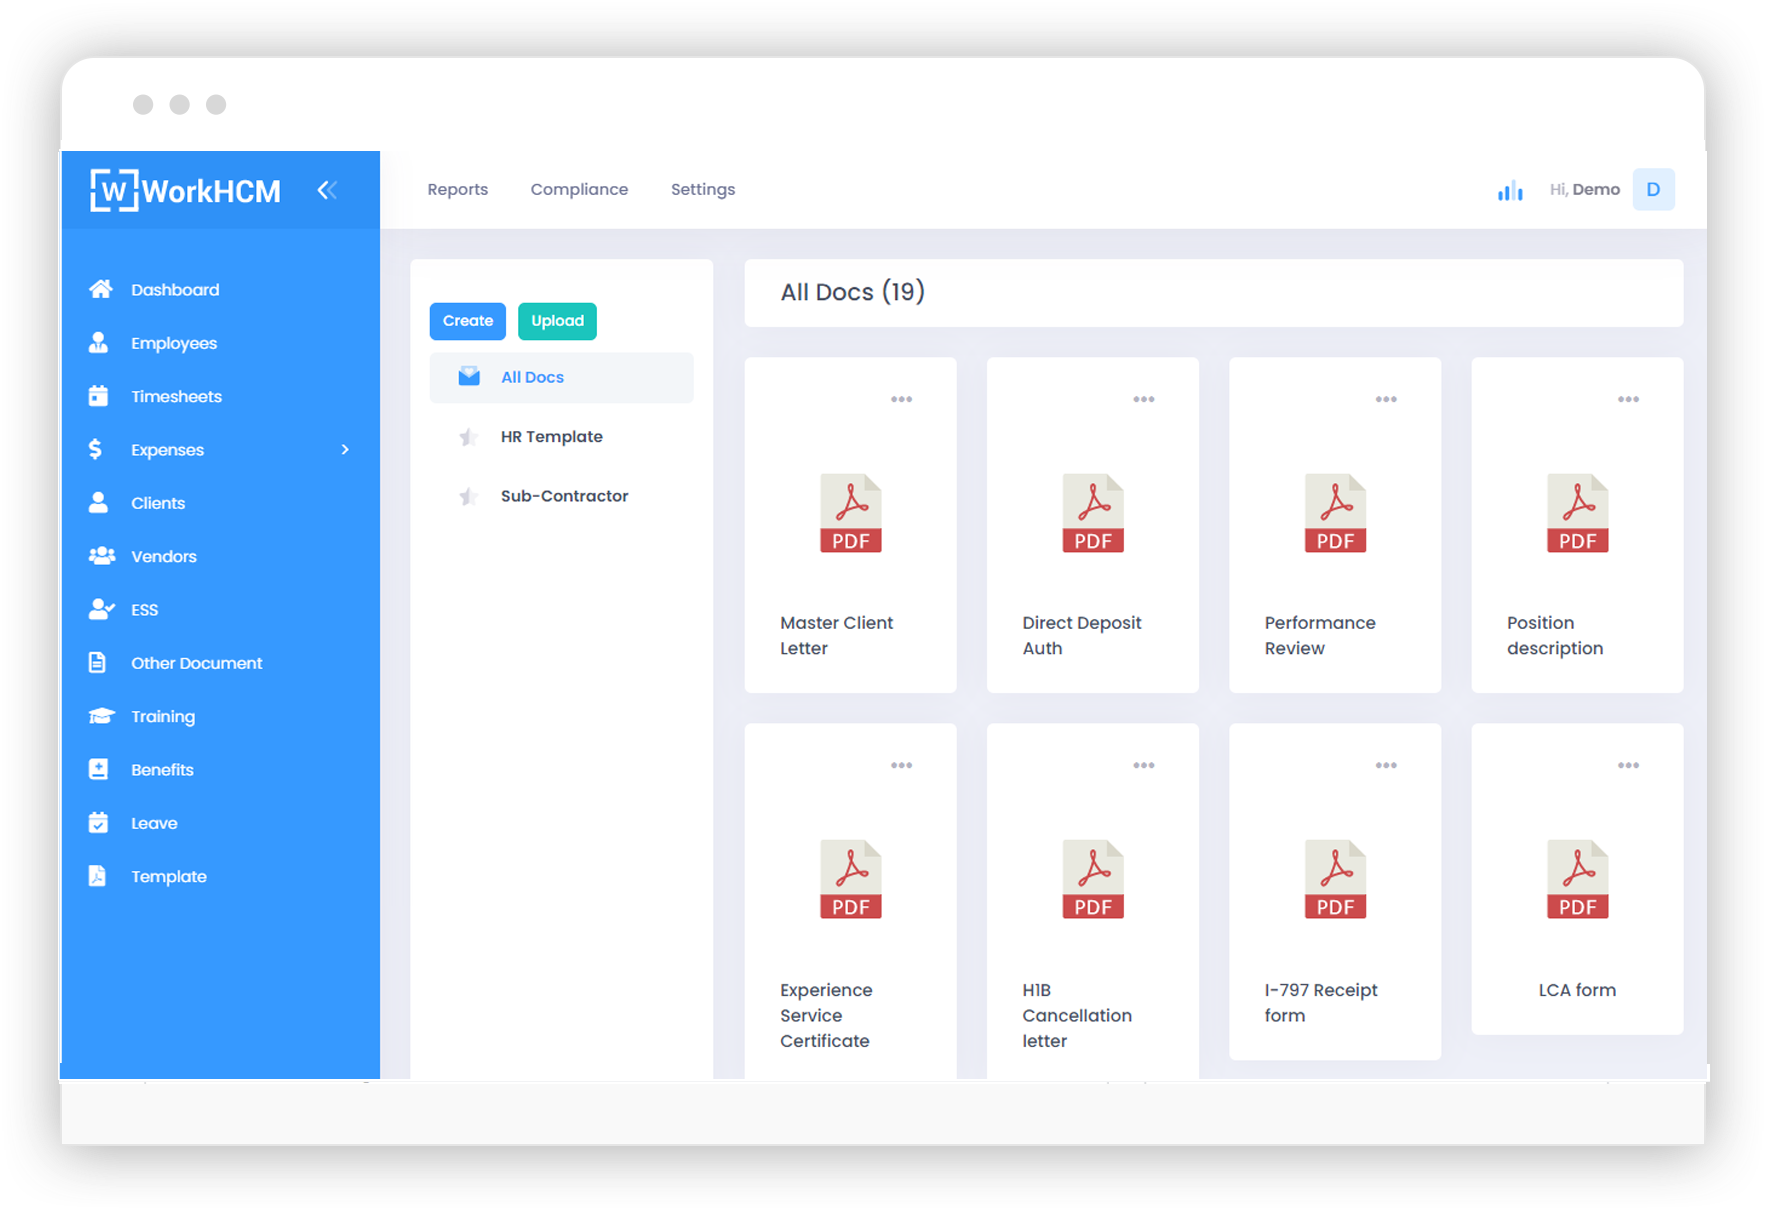Click 'Hi, Demo' user greeting
Screen dimensions: 1766x1210
(1584, 190)
